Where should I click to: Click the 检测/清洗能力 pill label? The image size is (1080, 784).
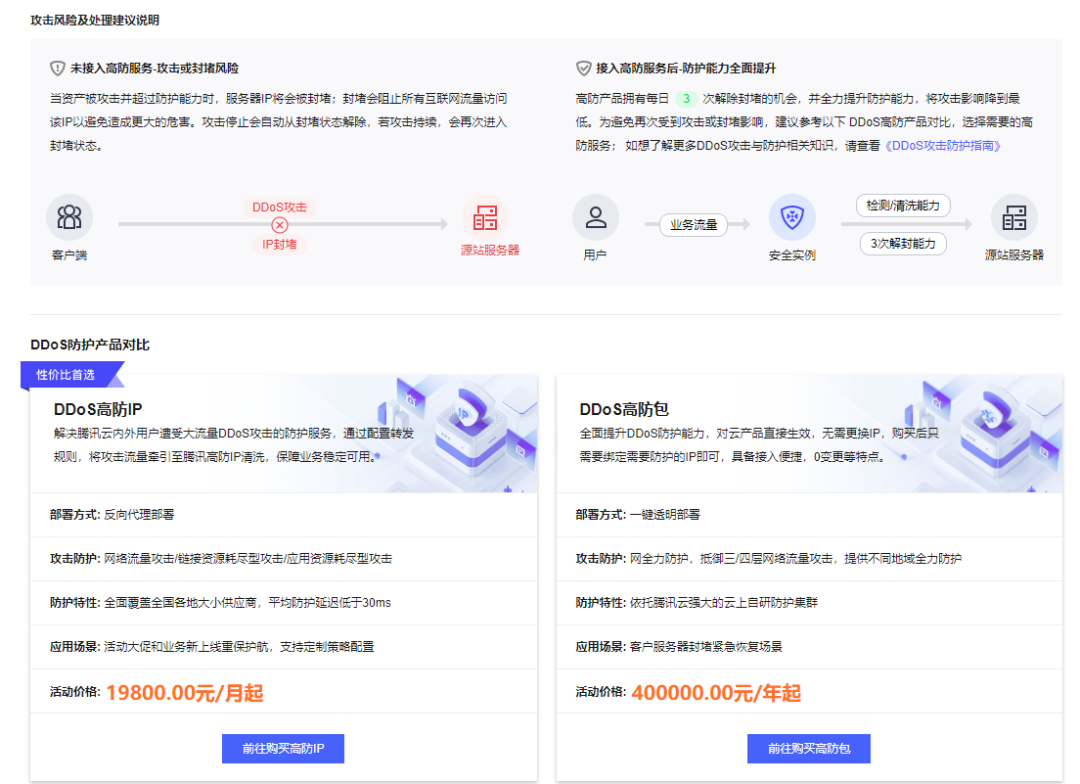tap(903, 205)
